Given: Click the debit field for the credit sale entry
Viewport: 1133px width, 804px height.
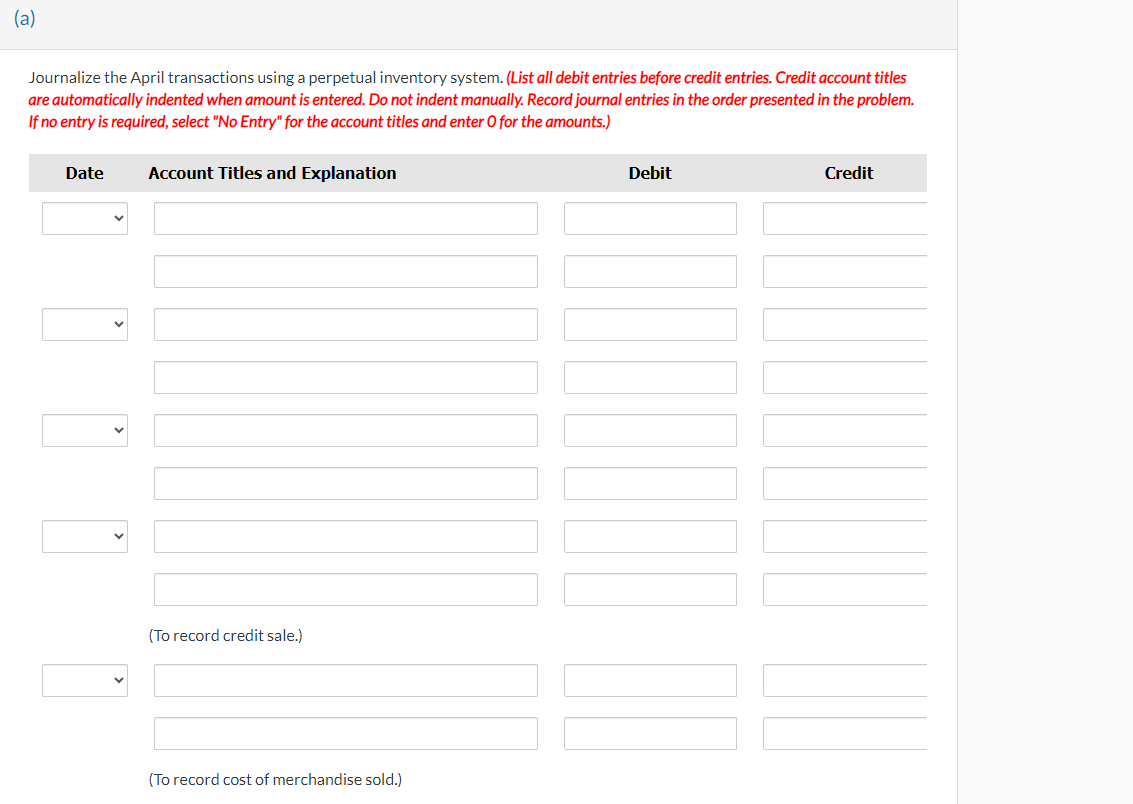Looking at the screenshot, I should pyautogui.click(x=650, y=536).
